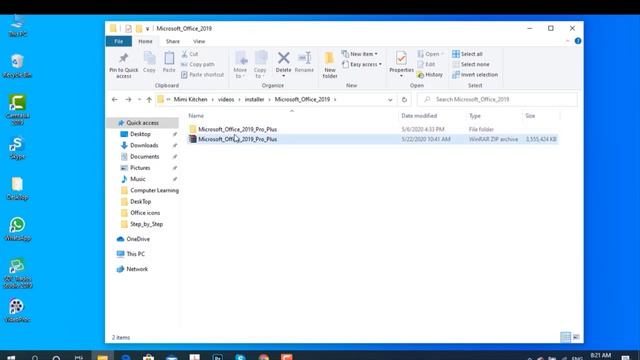Open Step_by_Step folder

pos(147,224)
